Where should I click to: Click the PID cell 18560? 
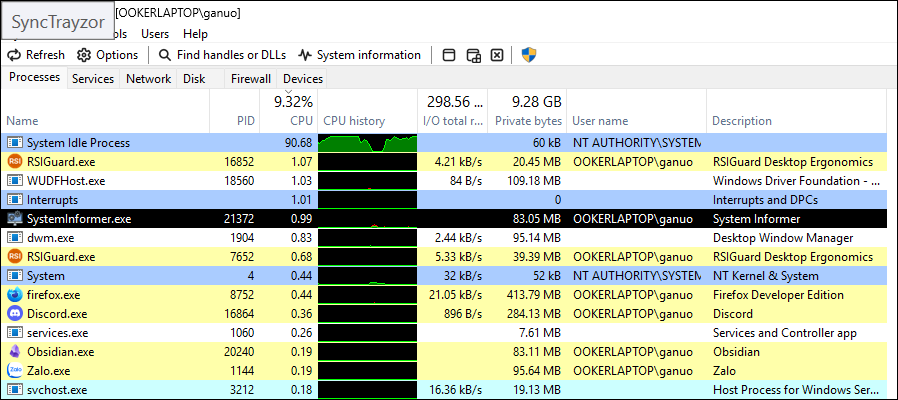click(240, 181)
